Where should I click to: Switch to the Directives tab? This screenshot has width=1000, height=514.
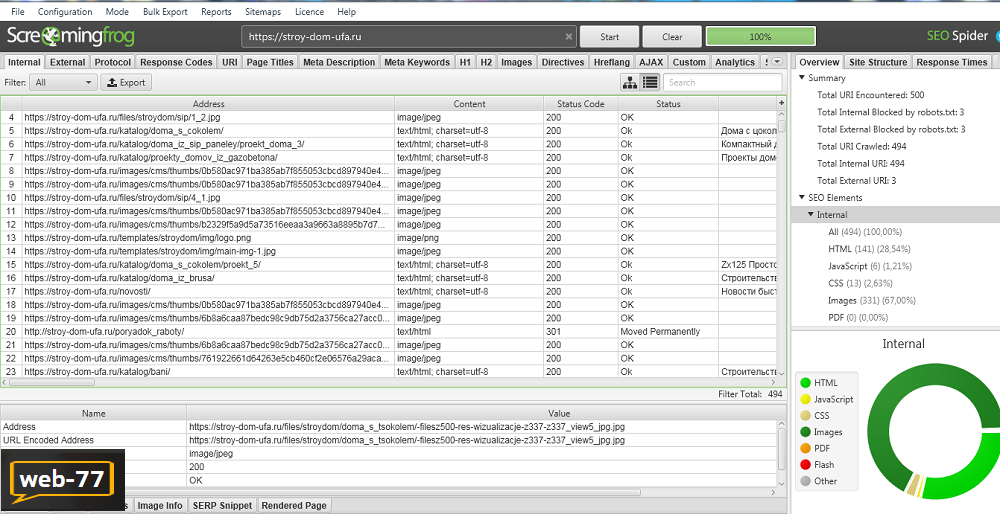tap(562, 62)
